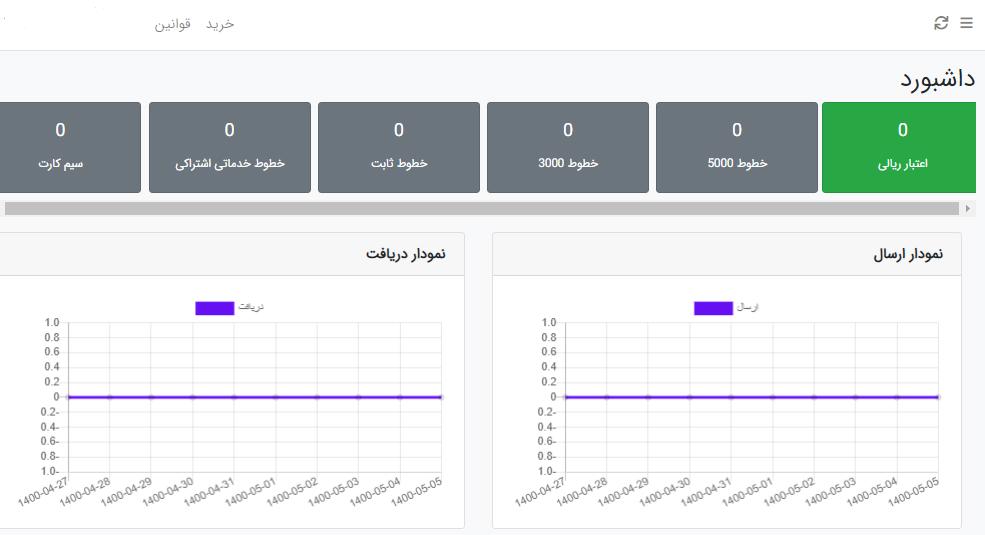Open the قوانین (rules) menu item

(x=172, y=24)
